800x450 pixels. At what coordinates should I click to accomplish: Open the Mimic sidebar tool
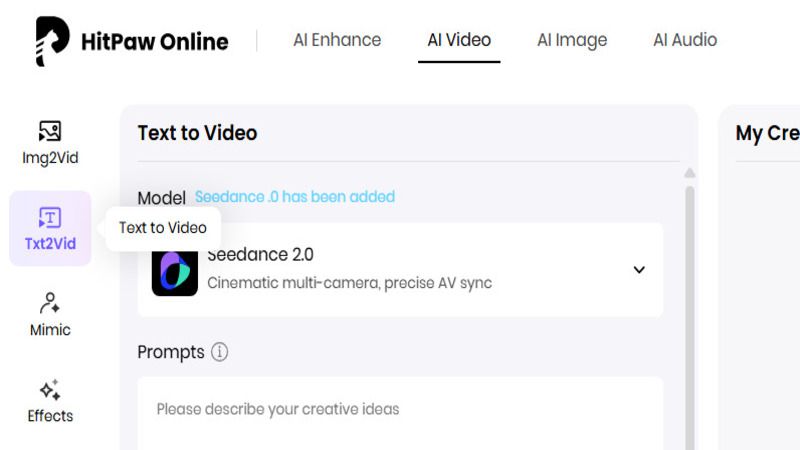point(50,314)
